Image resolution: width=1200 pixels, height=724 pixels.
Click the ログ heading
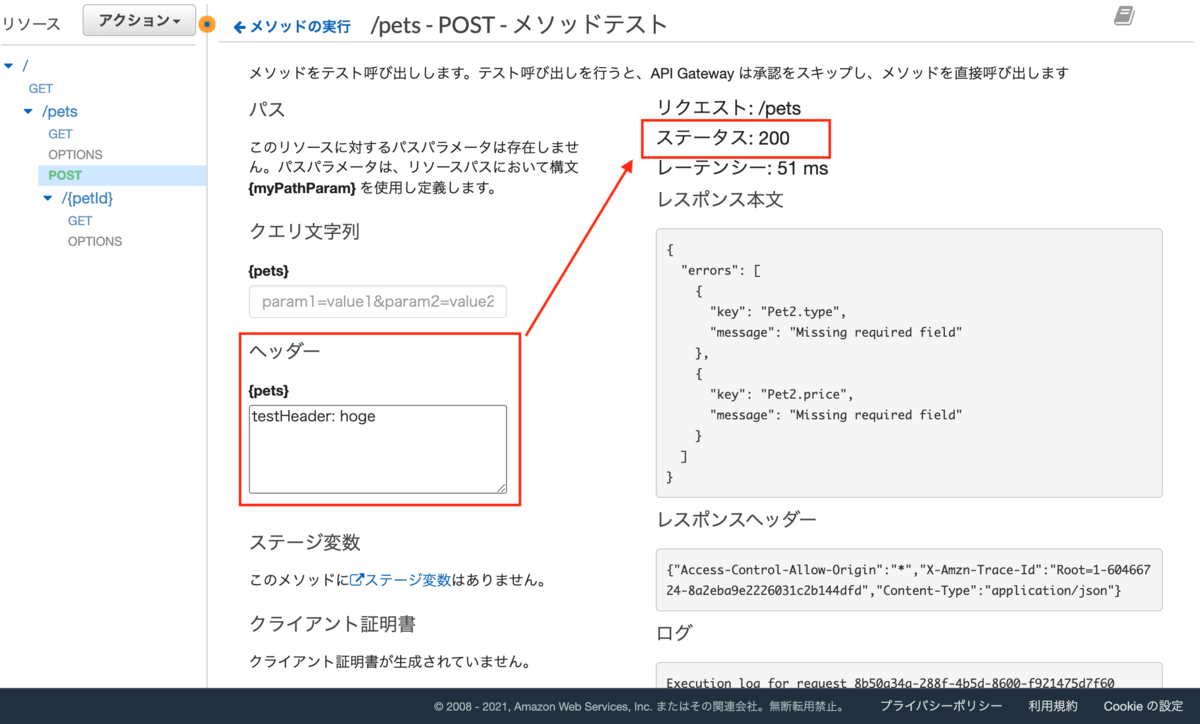click(674, 633)
